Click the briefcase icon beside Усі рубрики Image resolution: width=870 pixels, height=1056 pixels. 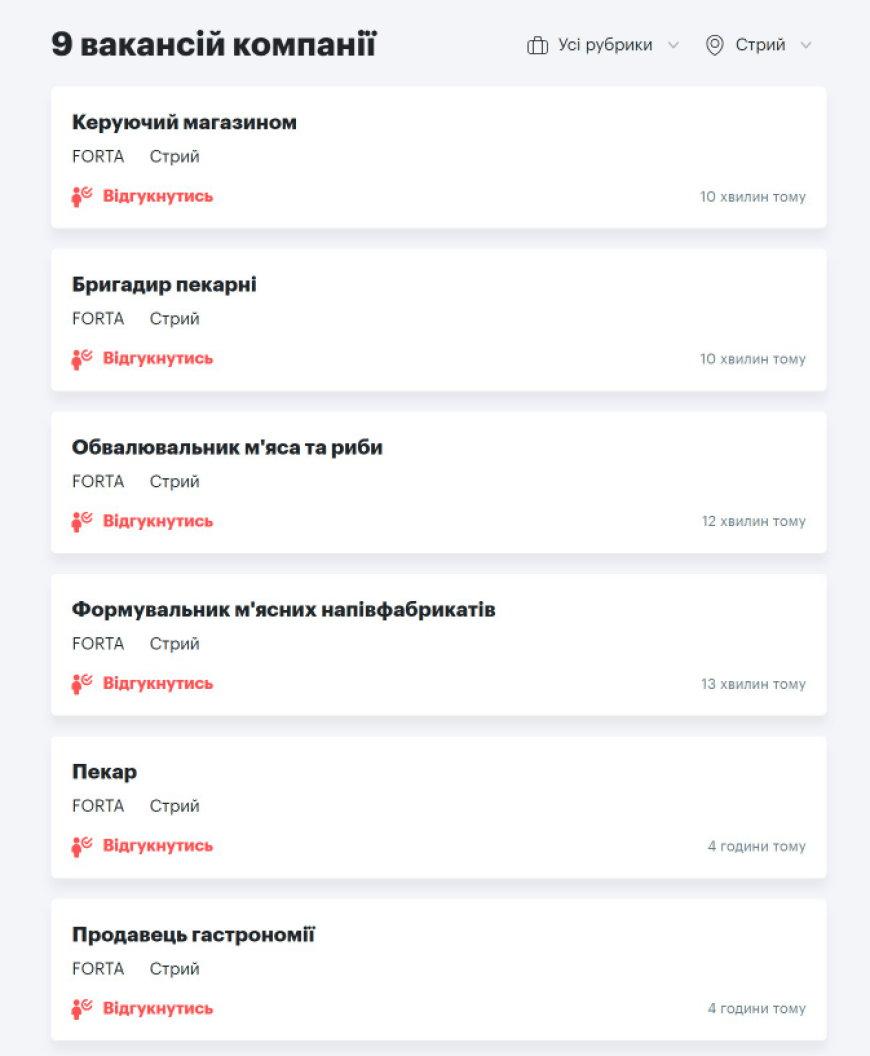538,46
